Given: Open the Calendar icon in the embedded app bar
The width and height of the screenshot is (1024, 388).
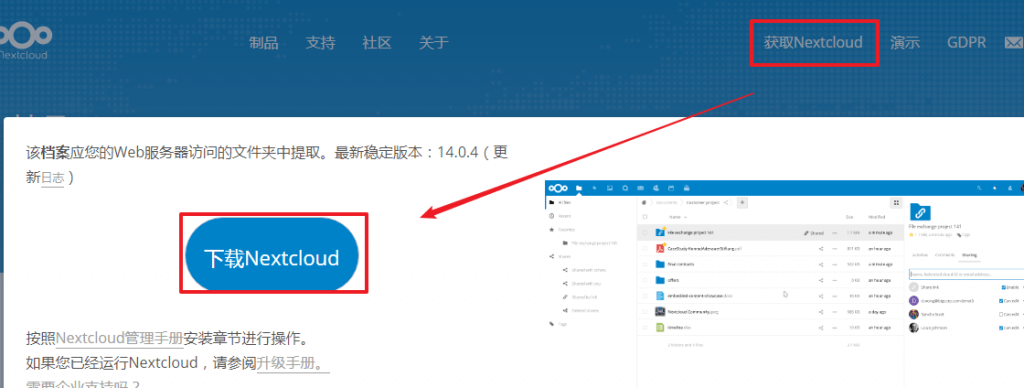Looking at the screenshot, I should click(671, 188).
